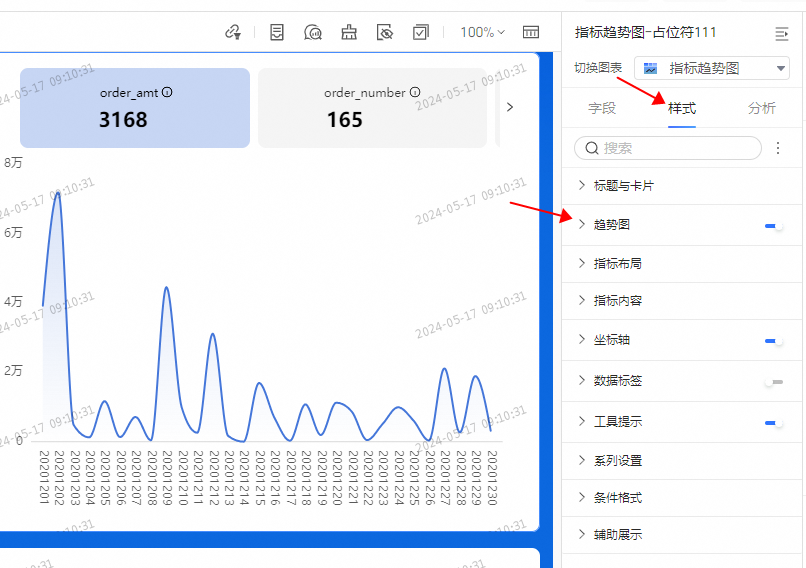Image resolution: width=806 pixels, height=568 pixels.
Task: Click the 搜索 search field
Action: coord(668,148)
